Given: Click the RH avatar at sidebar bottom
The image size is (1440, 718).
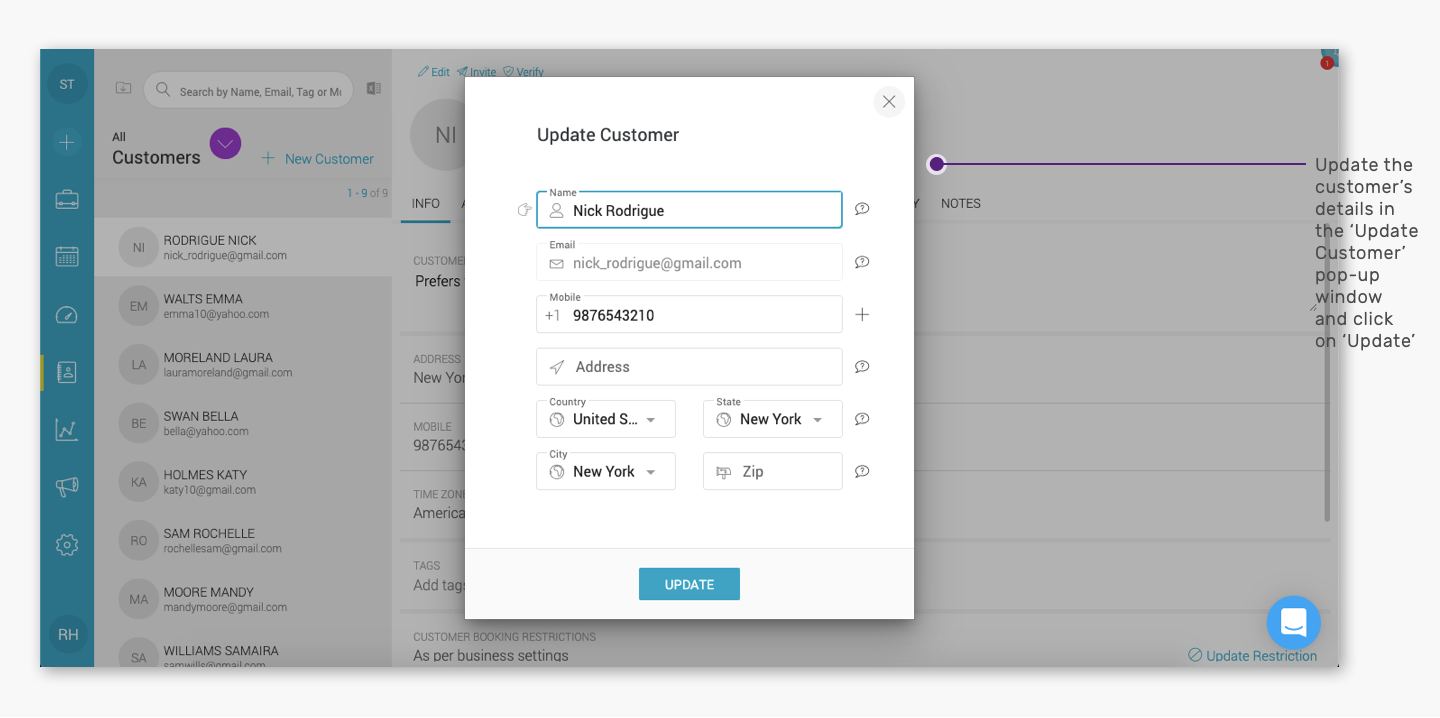Looking at the screenshot, I should (68, 634).
